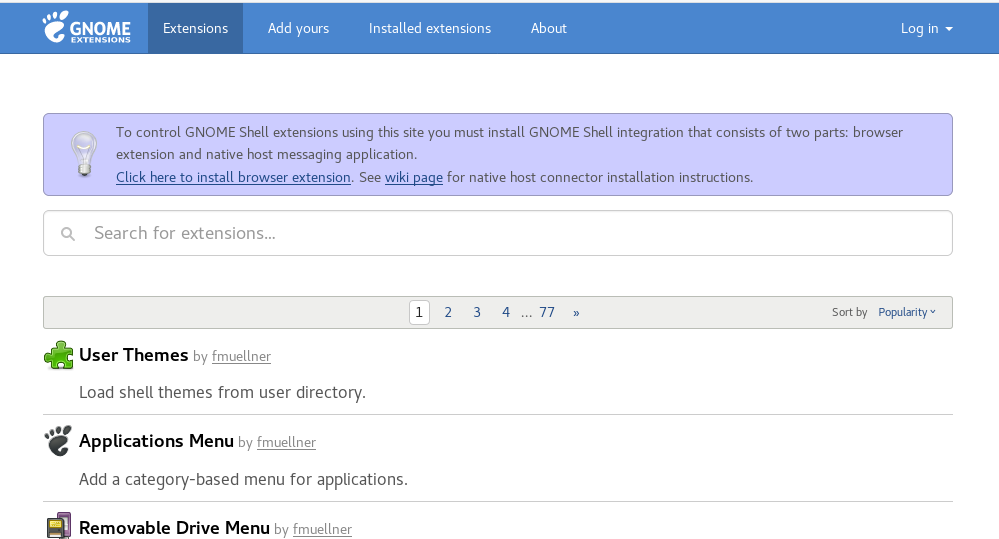Open Sort by Popularity dropdown

coord(907,312)
